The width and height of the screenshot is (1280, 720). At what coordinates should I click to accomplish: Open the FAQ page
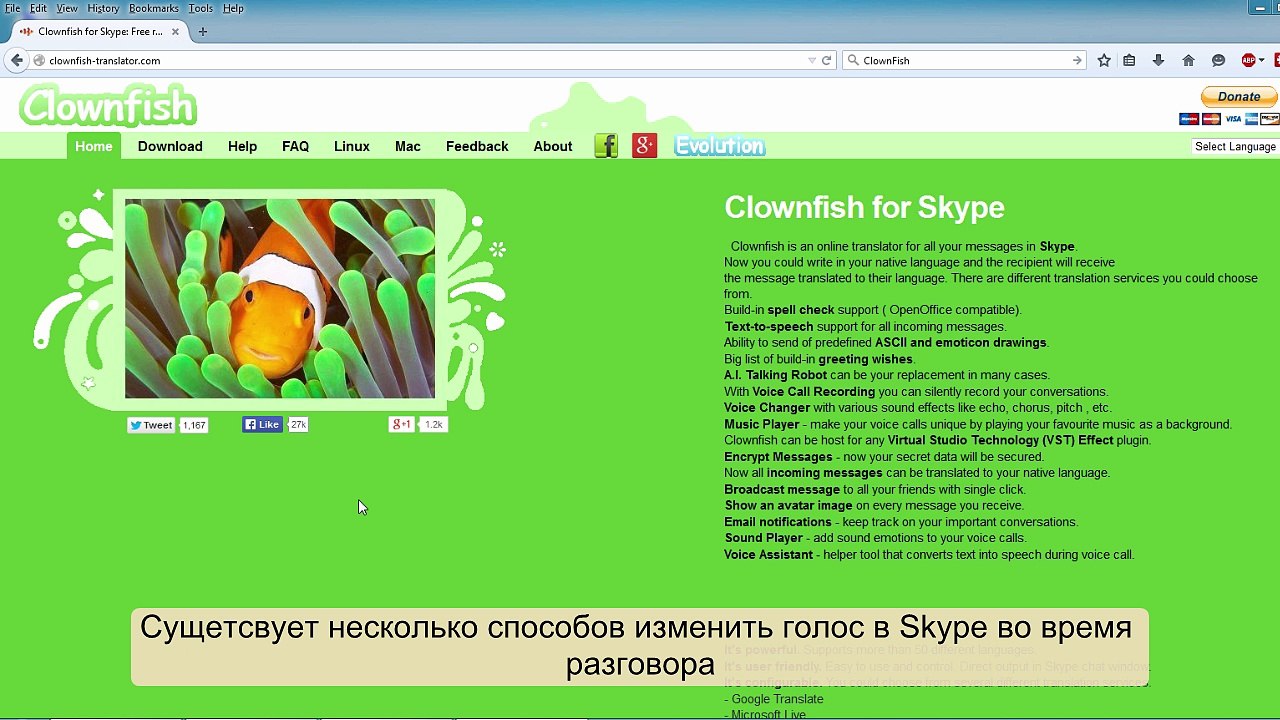coord(295,146)
